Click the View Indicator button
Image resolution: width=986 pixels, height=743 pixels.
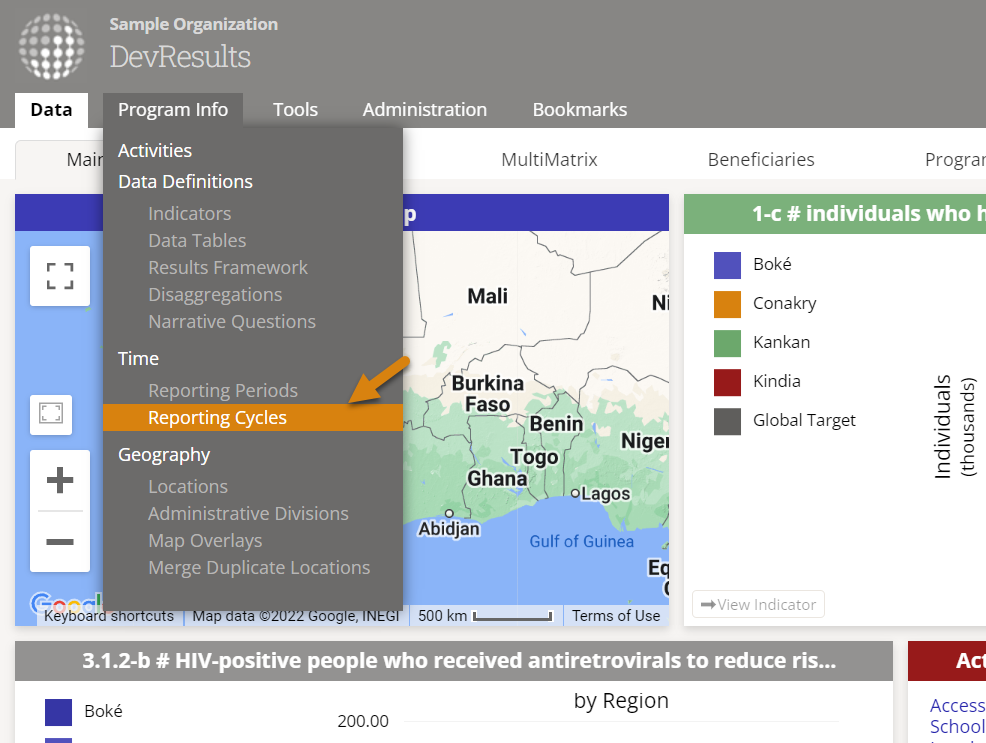point(758,604)
